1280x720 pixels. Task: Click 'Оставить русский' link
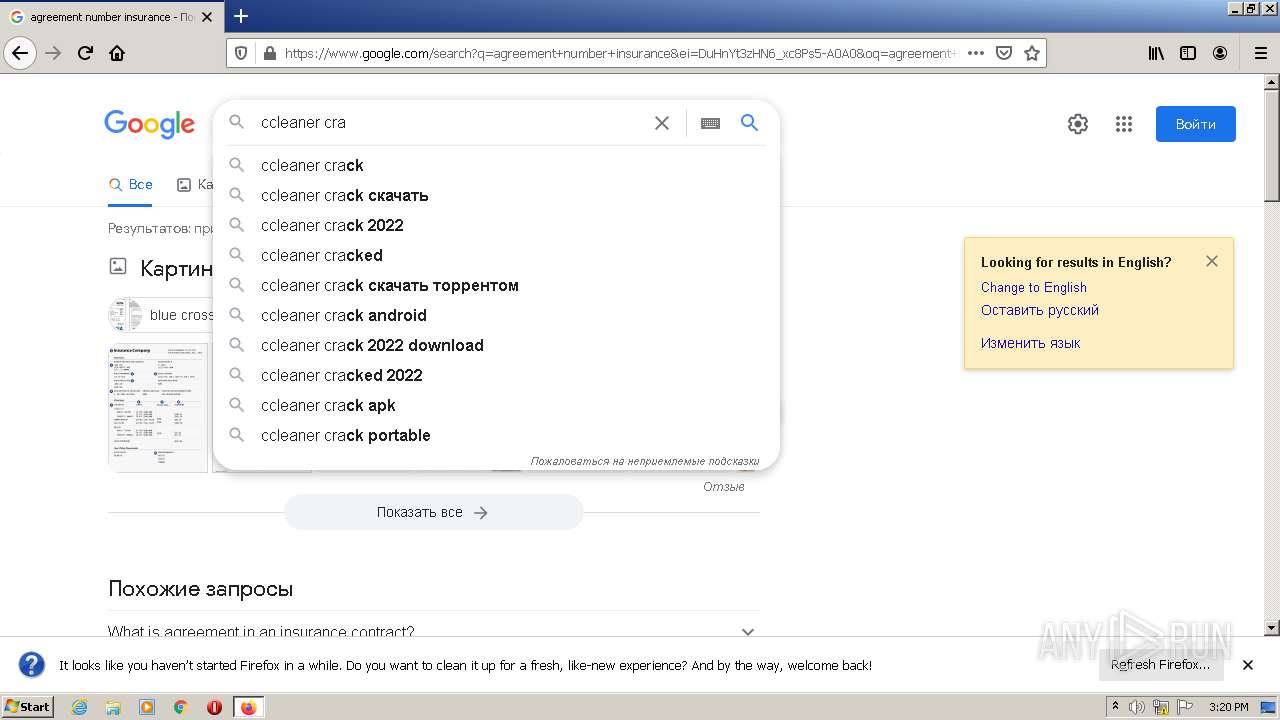(1039, 310)
